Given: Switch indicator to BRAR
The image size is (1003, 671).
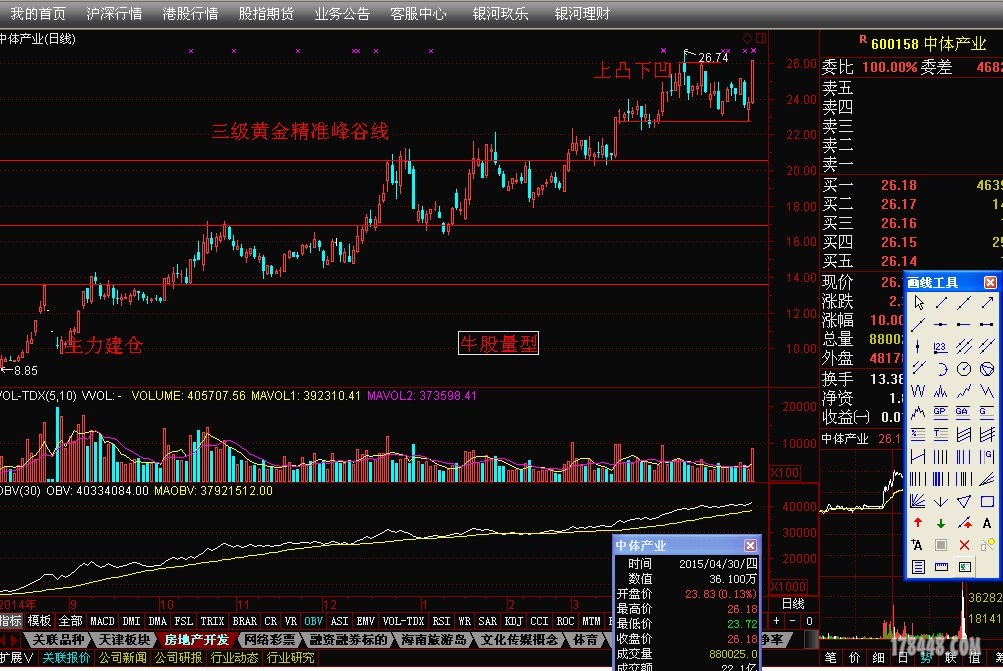Looking at the screenshot, I should tap(244, 621).
